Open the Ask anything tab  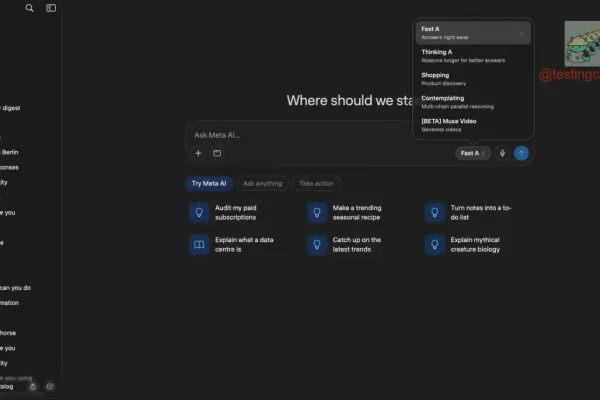coord(262,184)
